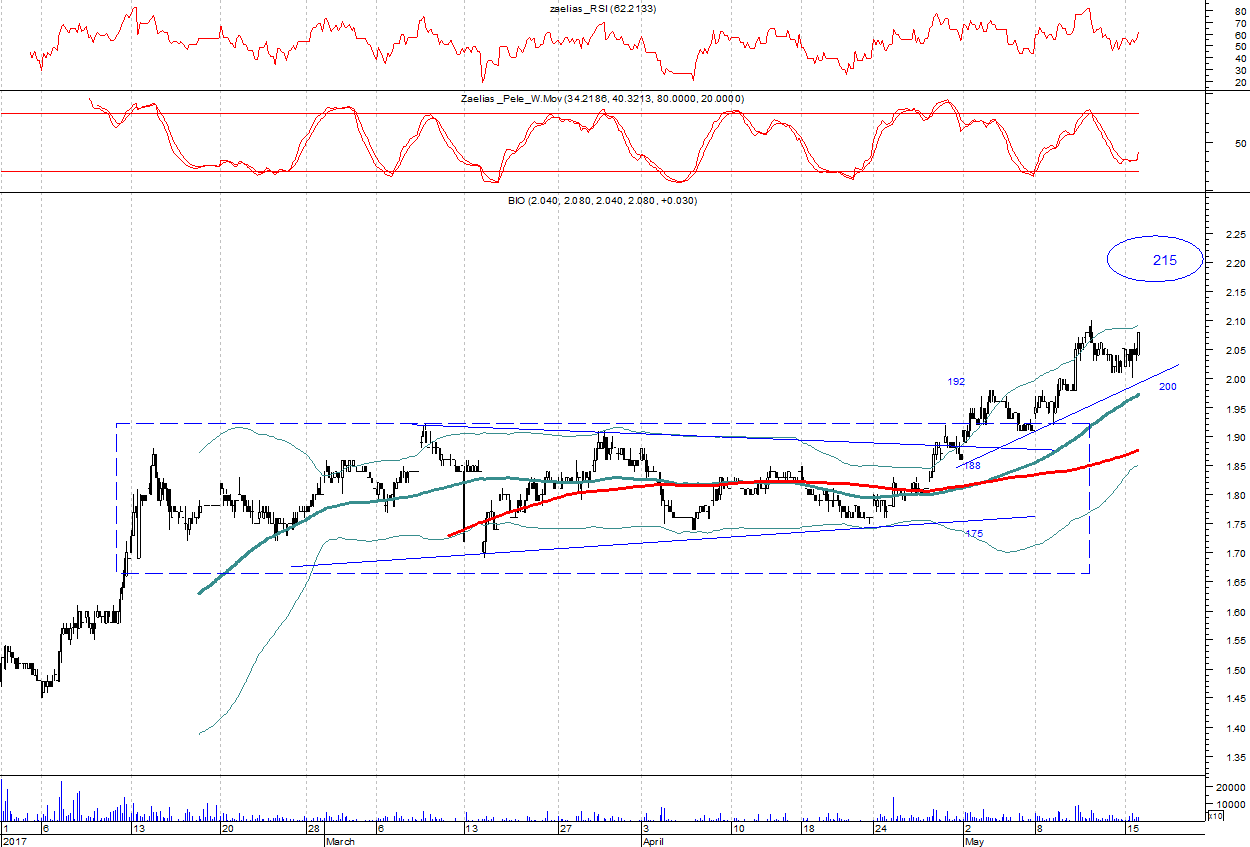Click the 50 level label in the stochastic pane
The height and width of the screenshot is (847, 1250).
pos(1212,143)
